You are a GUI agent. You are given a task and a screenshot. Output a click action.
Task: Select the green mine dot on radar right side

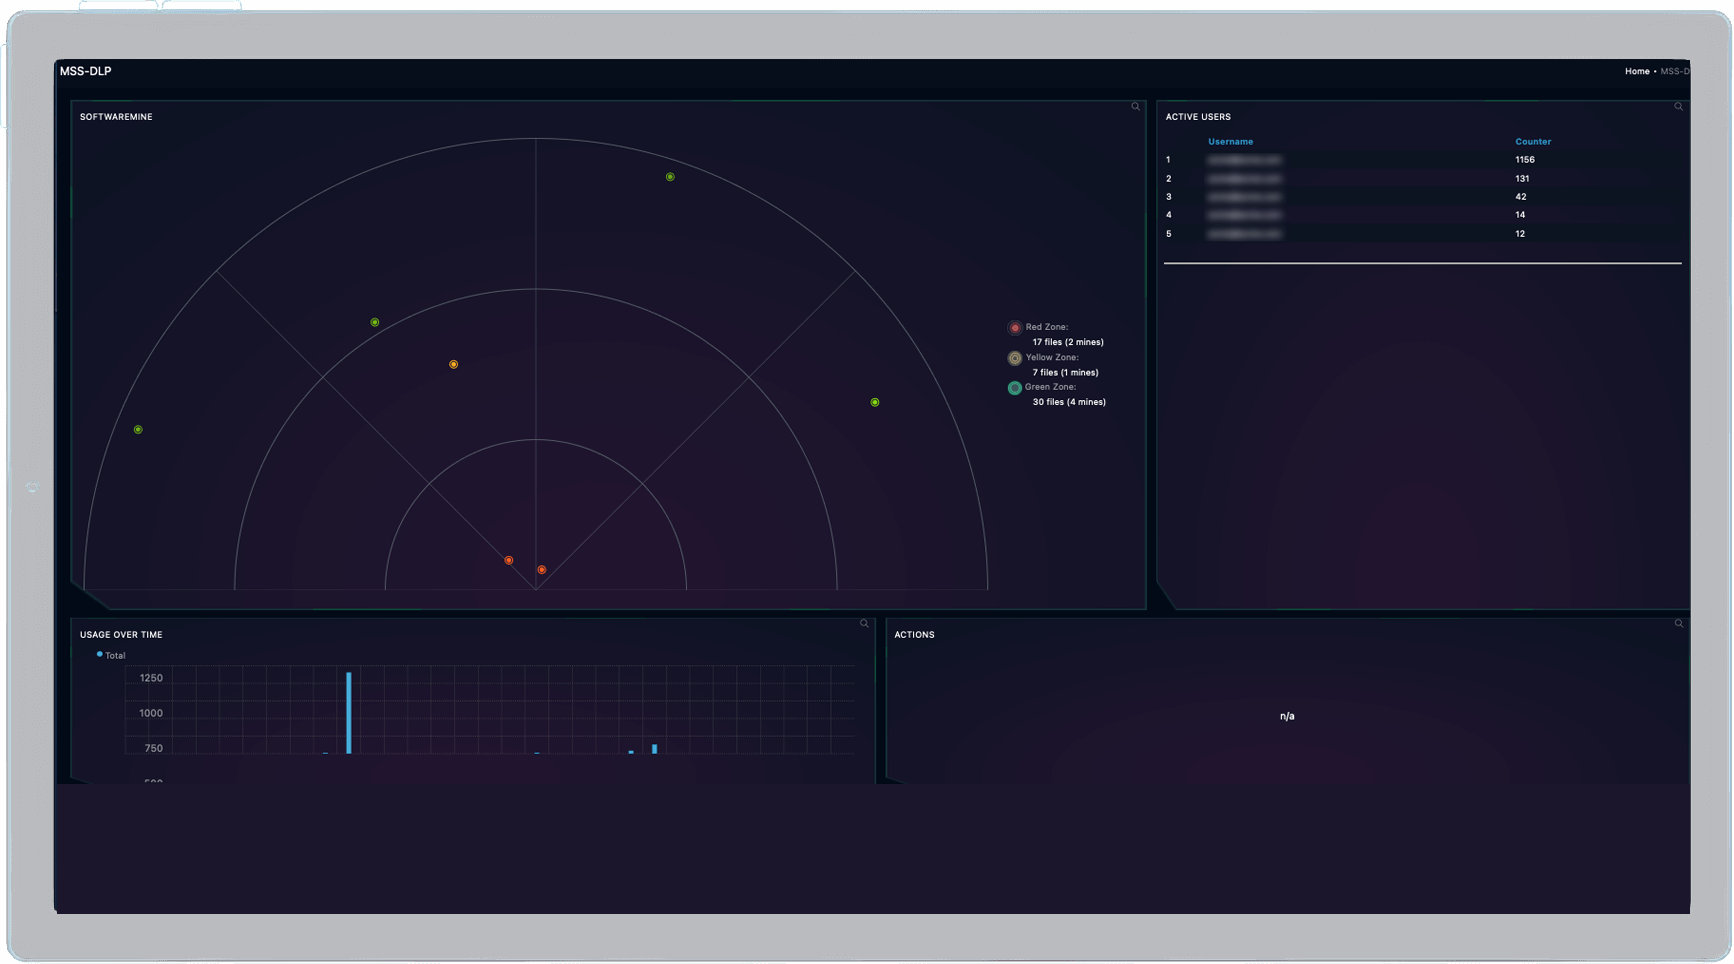pyautogui.click(x=875, y=402)
